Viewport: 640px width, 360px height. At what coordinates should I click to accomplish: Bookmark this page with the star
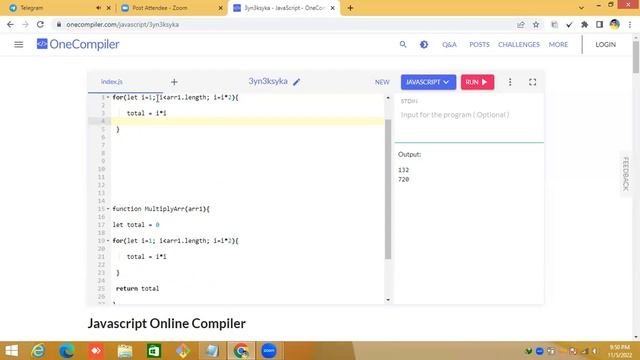[536, 25]
